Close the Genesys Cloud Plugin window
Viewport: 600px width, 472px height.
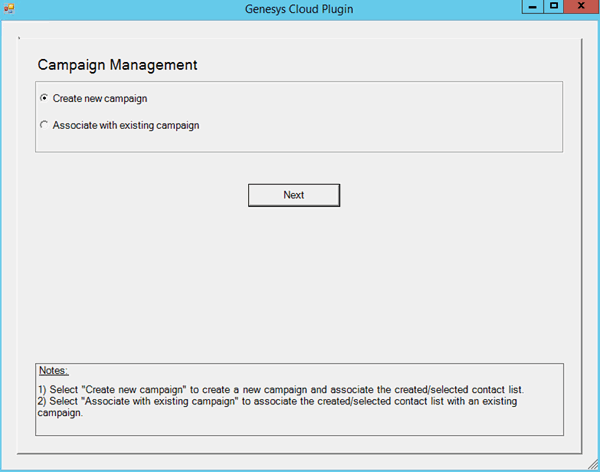(581, 7)
